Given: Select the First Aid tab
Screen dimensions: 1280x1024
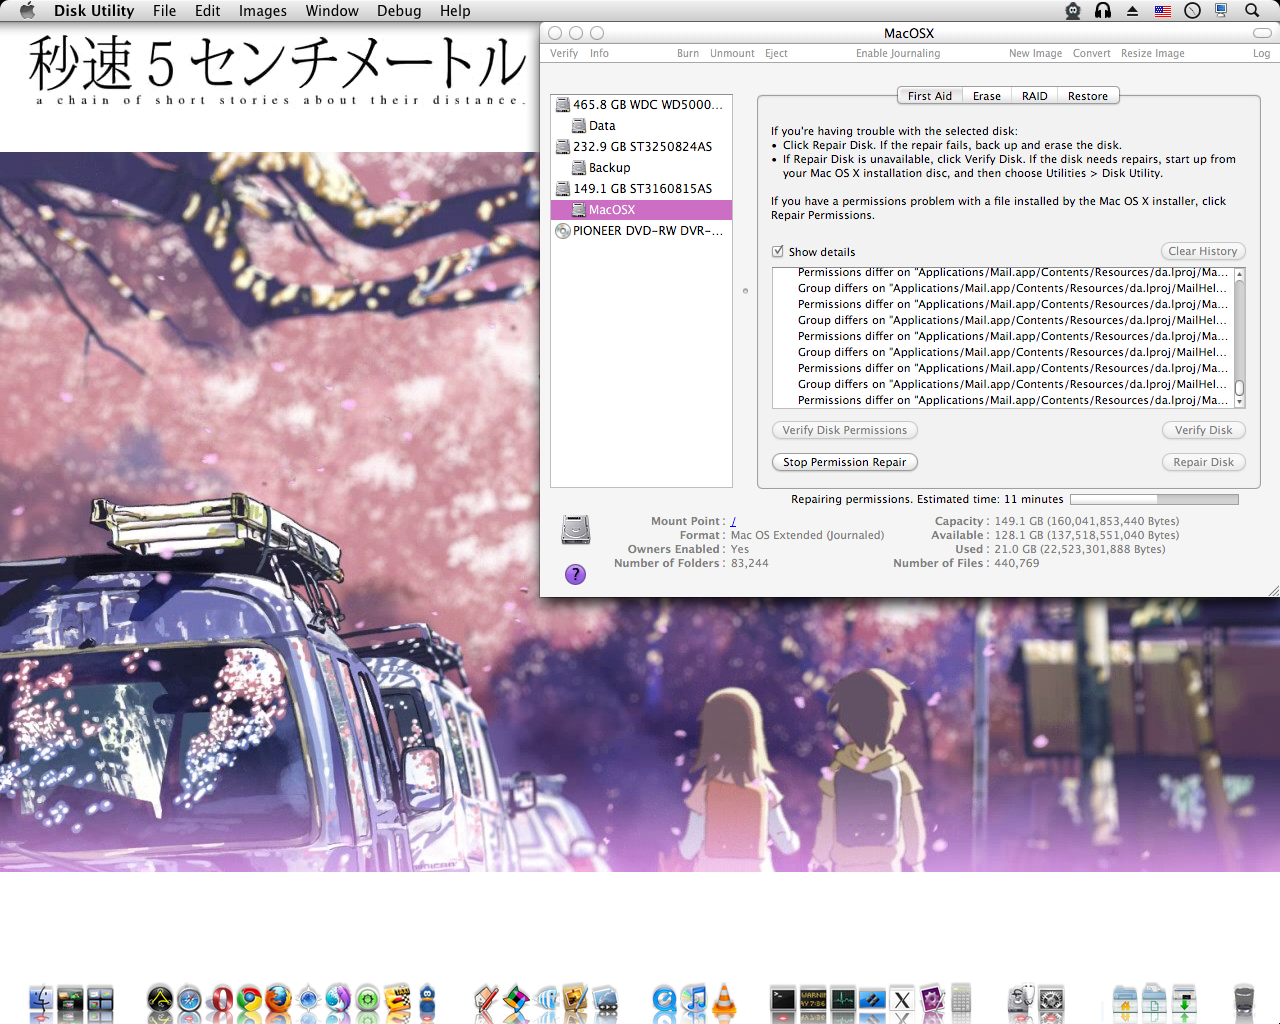Looking at the screenshot, I should click(x=930, y=96).
